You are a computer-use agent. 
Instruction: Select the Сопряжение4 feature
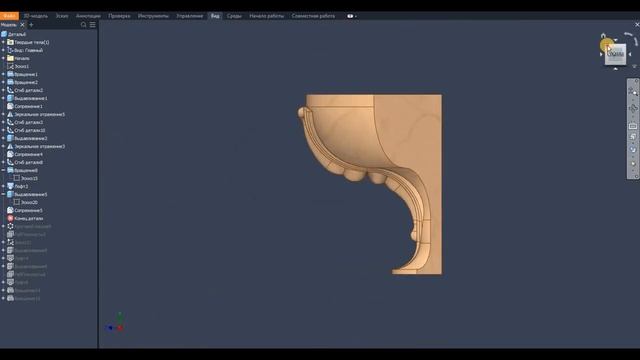pos(28,154)
